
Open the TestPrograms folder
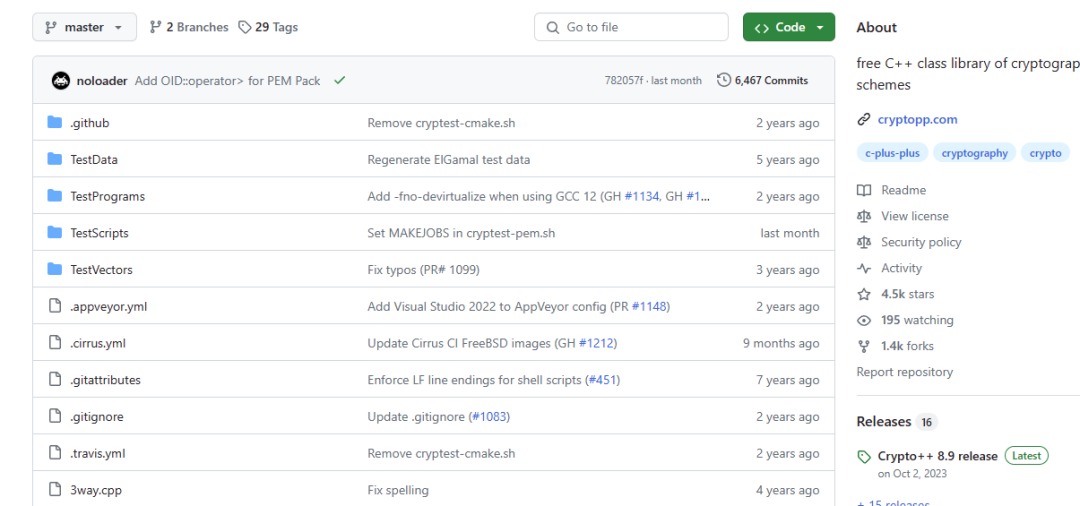point(107,196)
